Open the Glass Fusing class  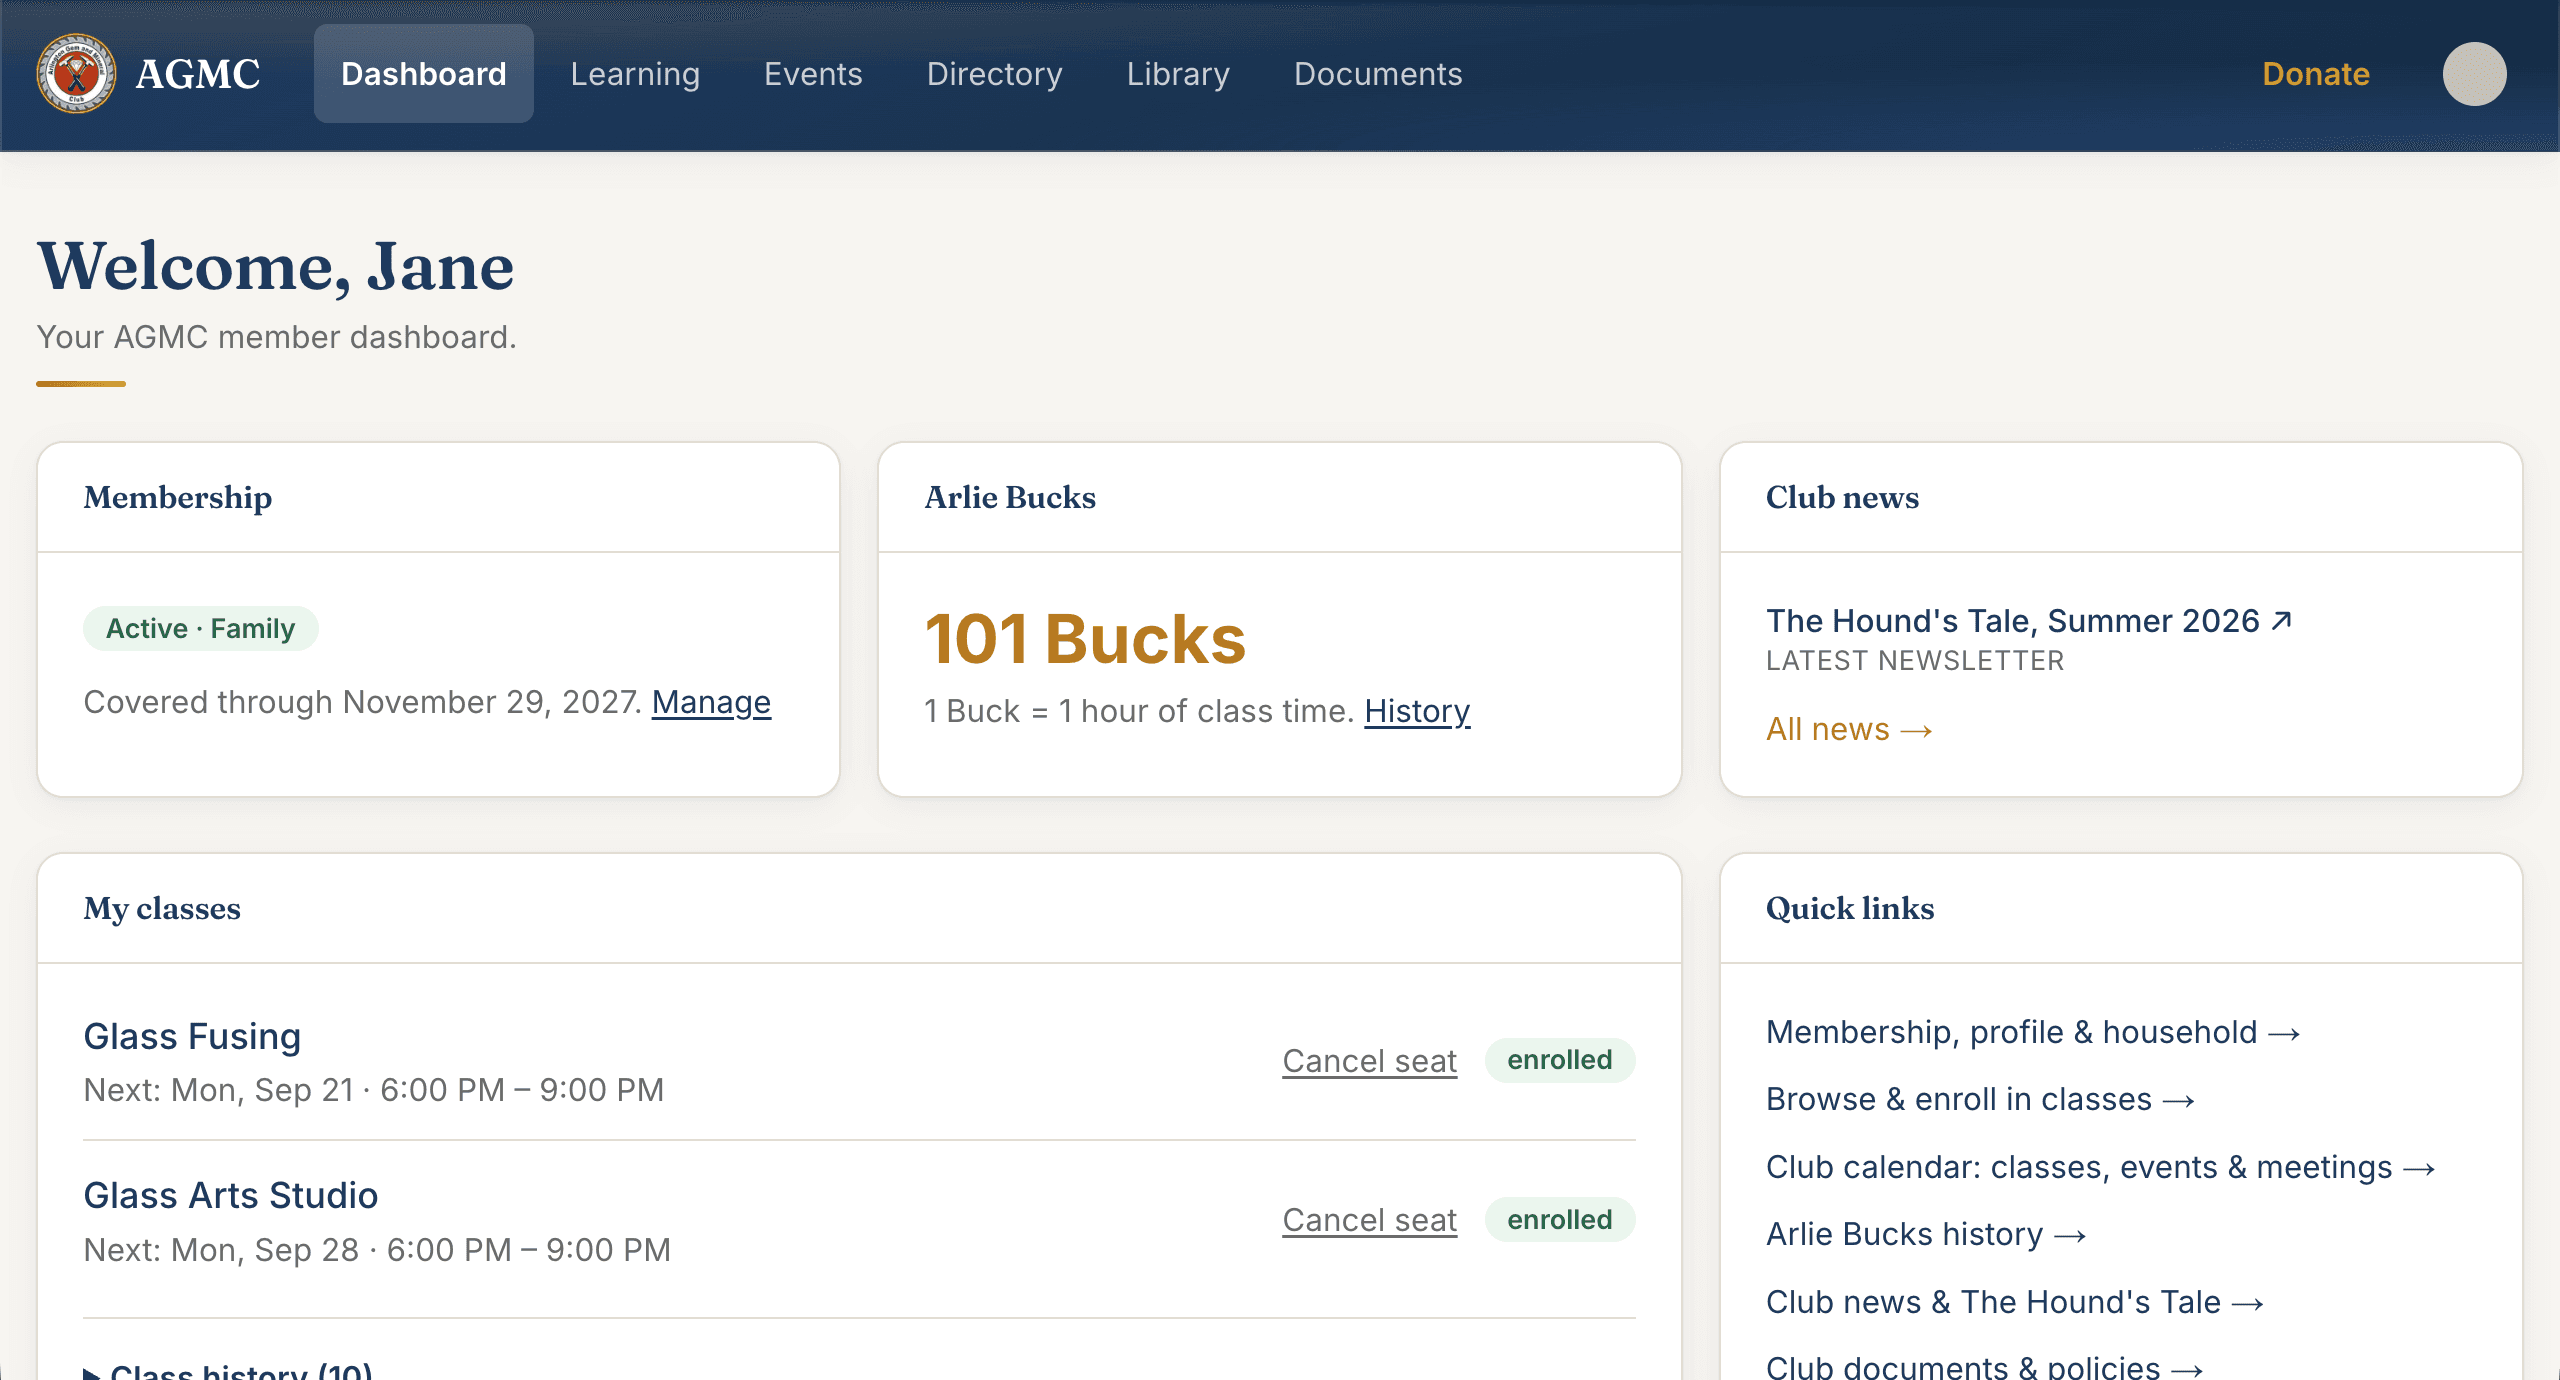tap(192, 1037)
